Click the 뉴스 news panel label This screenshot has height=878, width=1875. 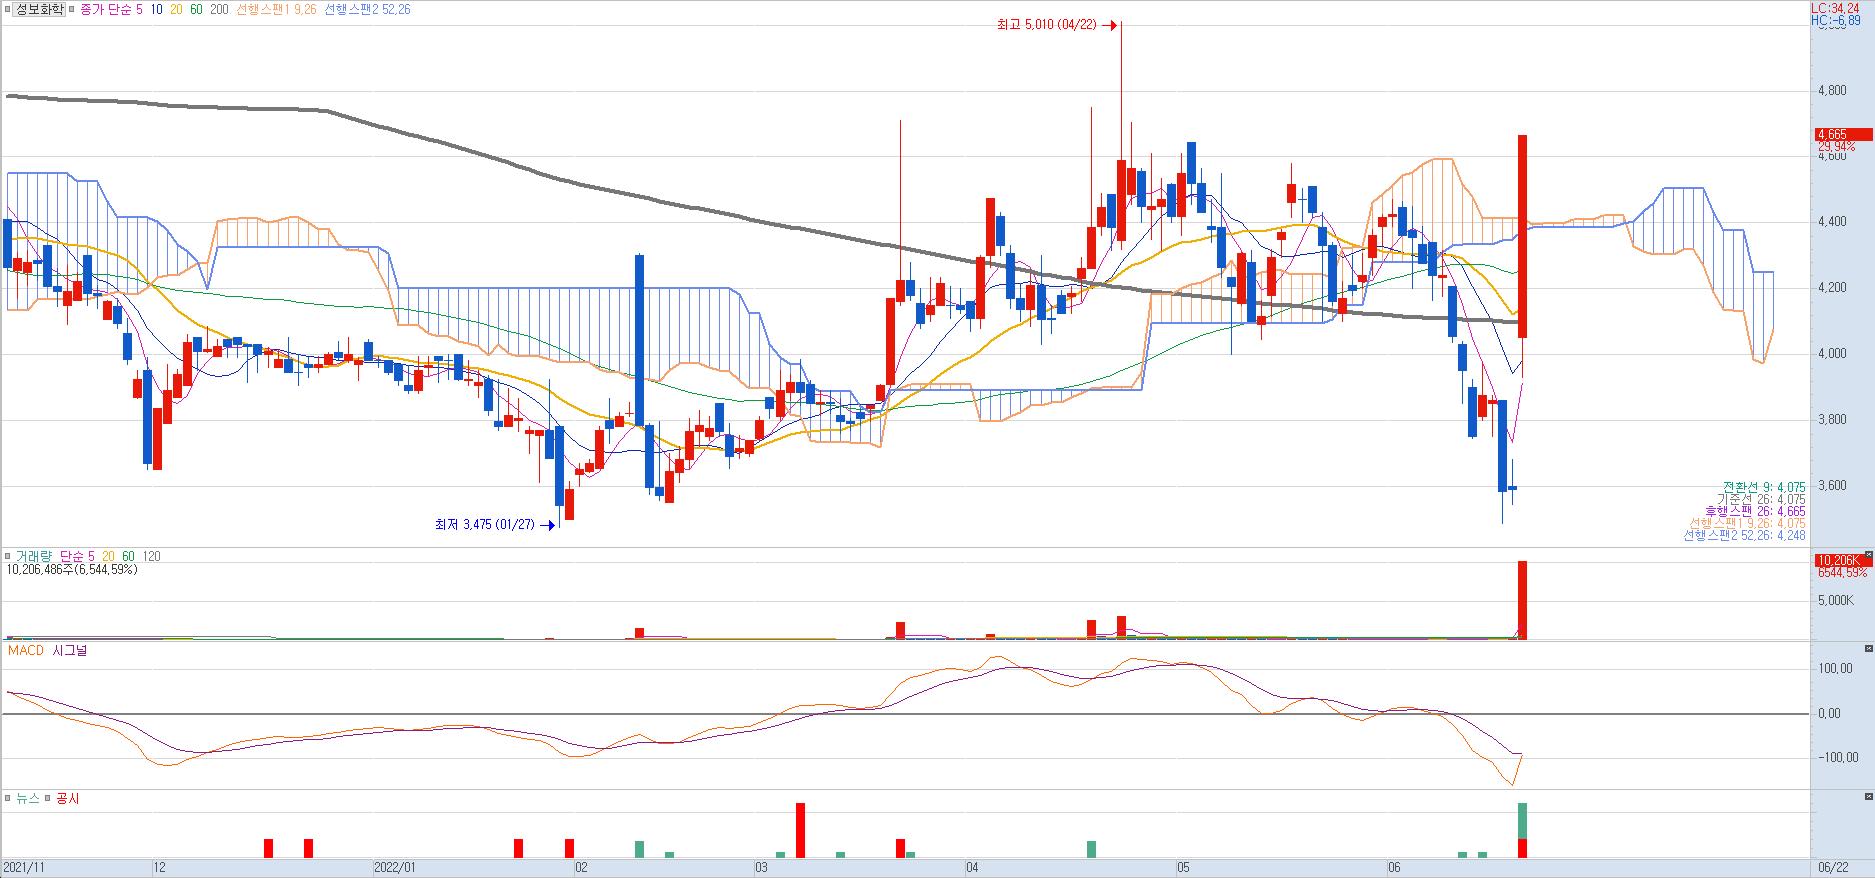(28, 798)
